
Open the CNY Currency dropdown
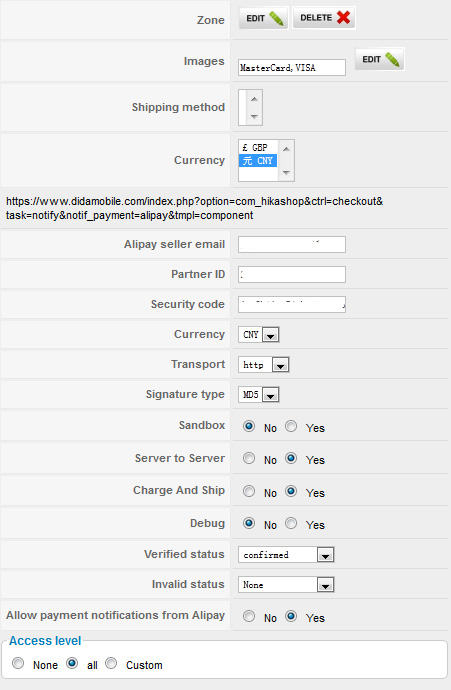258,334
